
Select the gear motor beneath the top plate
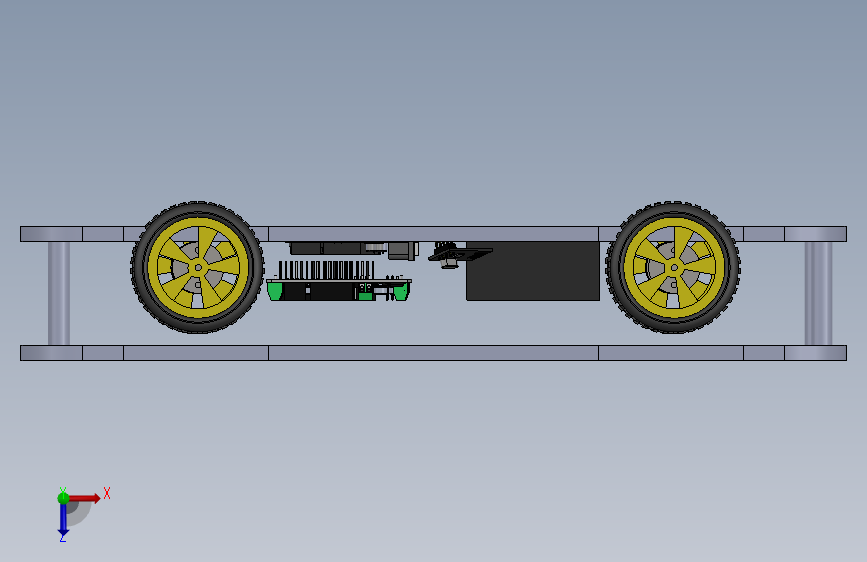click(354, 249)
